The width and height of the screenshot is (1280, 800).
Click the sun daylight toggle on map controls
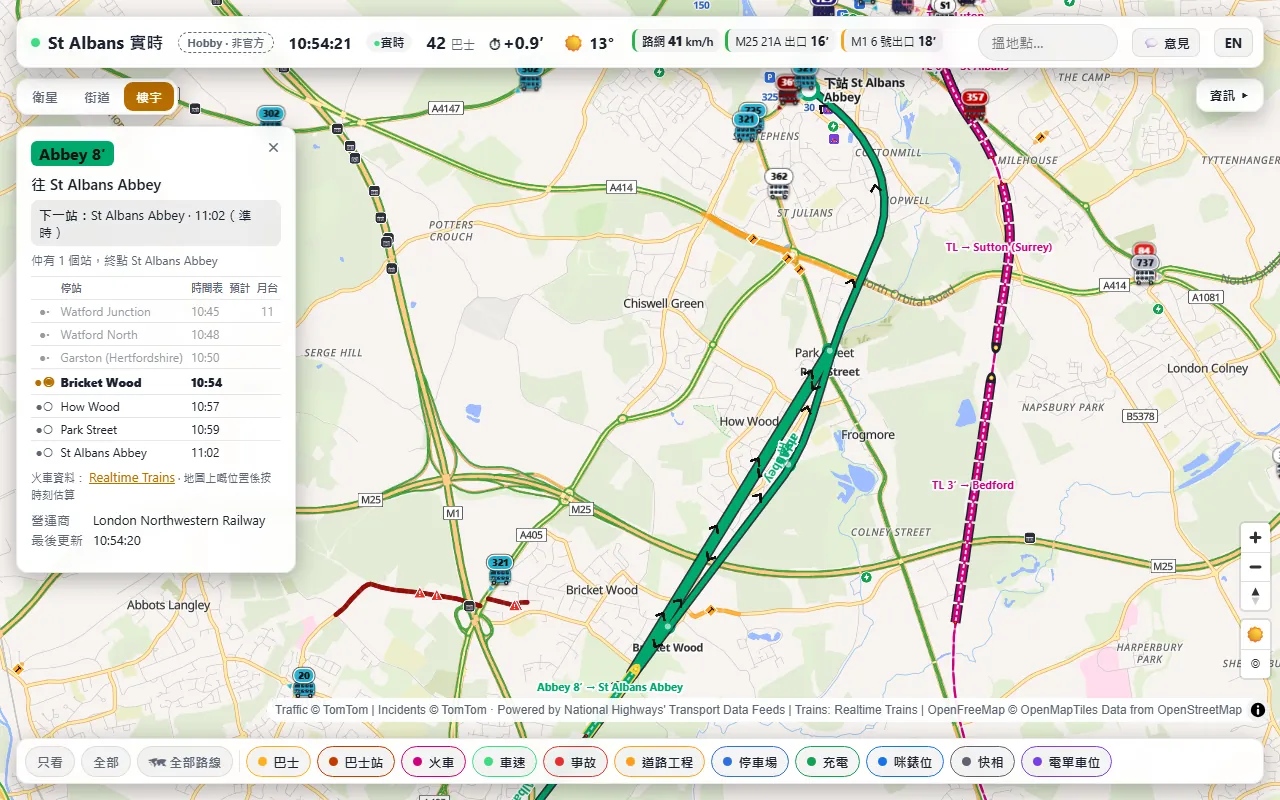[1255, 634]
